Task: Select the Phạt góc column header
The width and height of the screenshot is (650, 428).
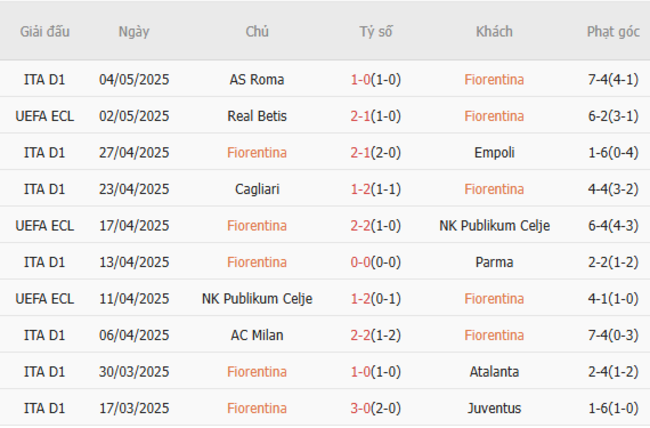Action: 613,31
